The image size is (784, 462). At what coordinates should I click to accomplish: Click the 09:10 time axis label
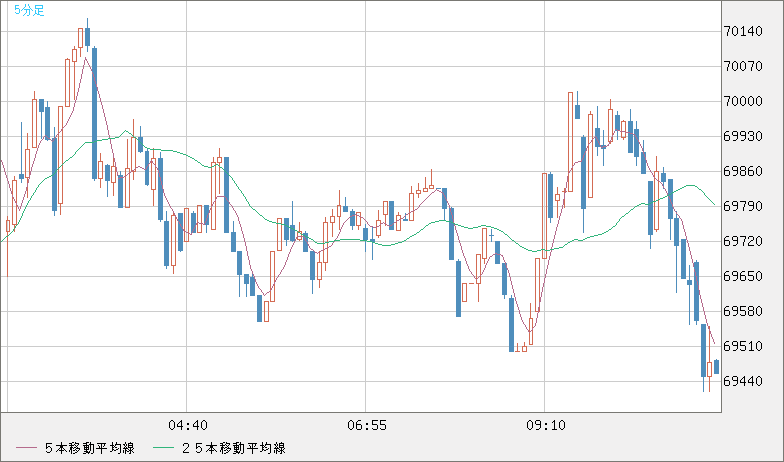[546, 426]
